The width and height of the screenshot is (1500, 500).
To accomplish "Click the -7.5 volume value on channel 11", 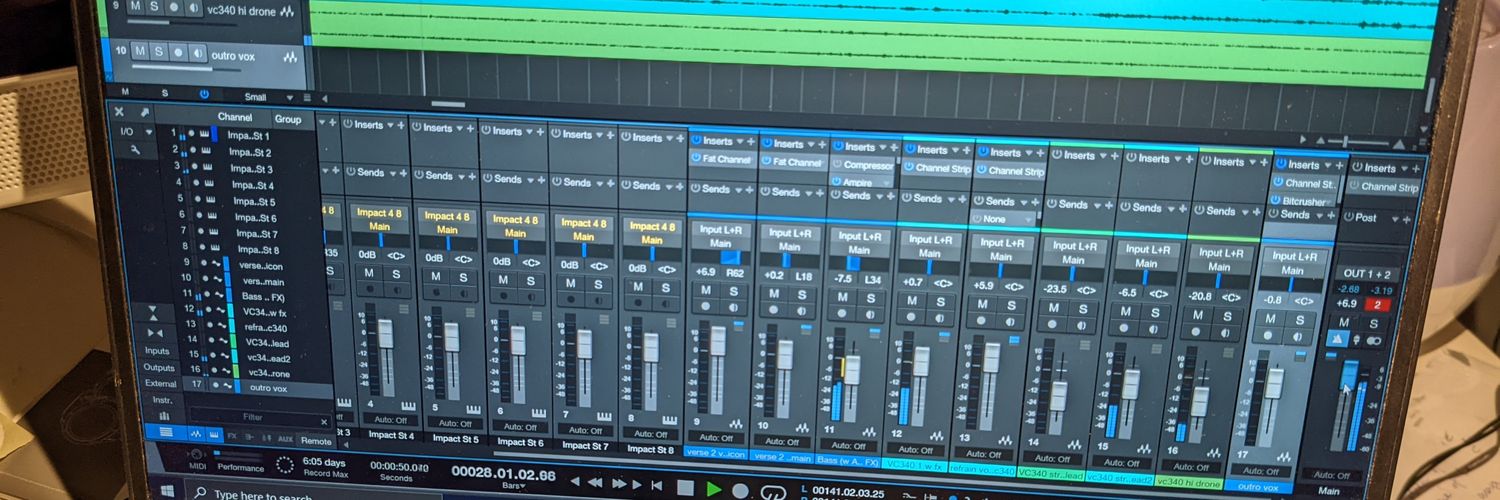I will coord(844,279).
